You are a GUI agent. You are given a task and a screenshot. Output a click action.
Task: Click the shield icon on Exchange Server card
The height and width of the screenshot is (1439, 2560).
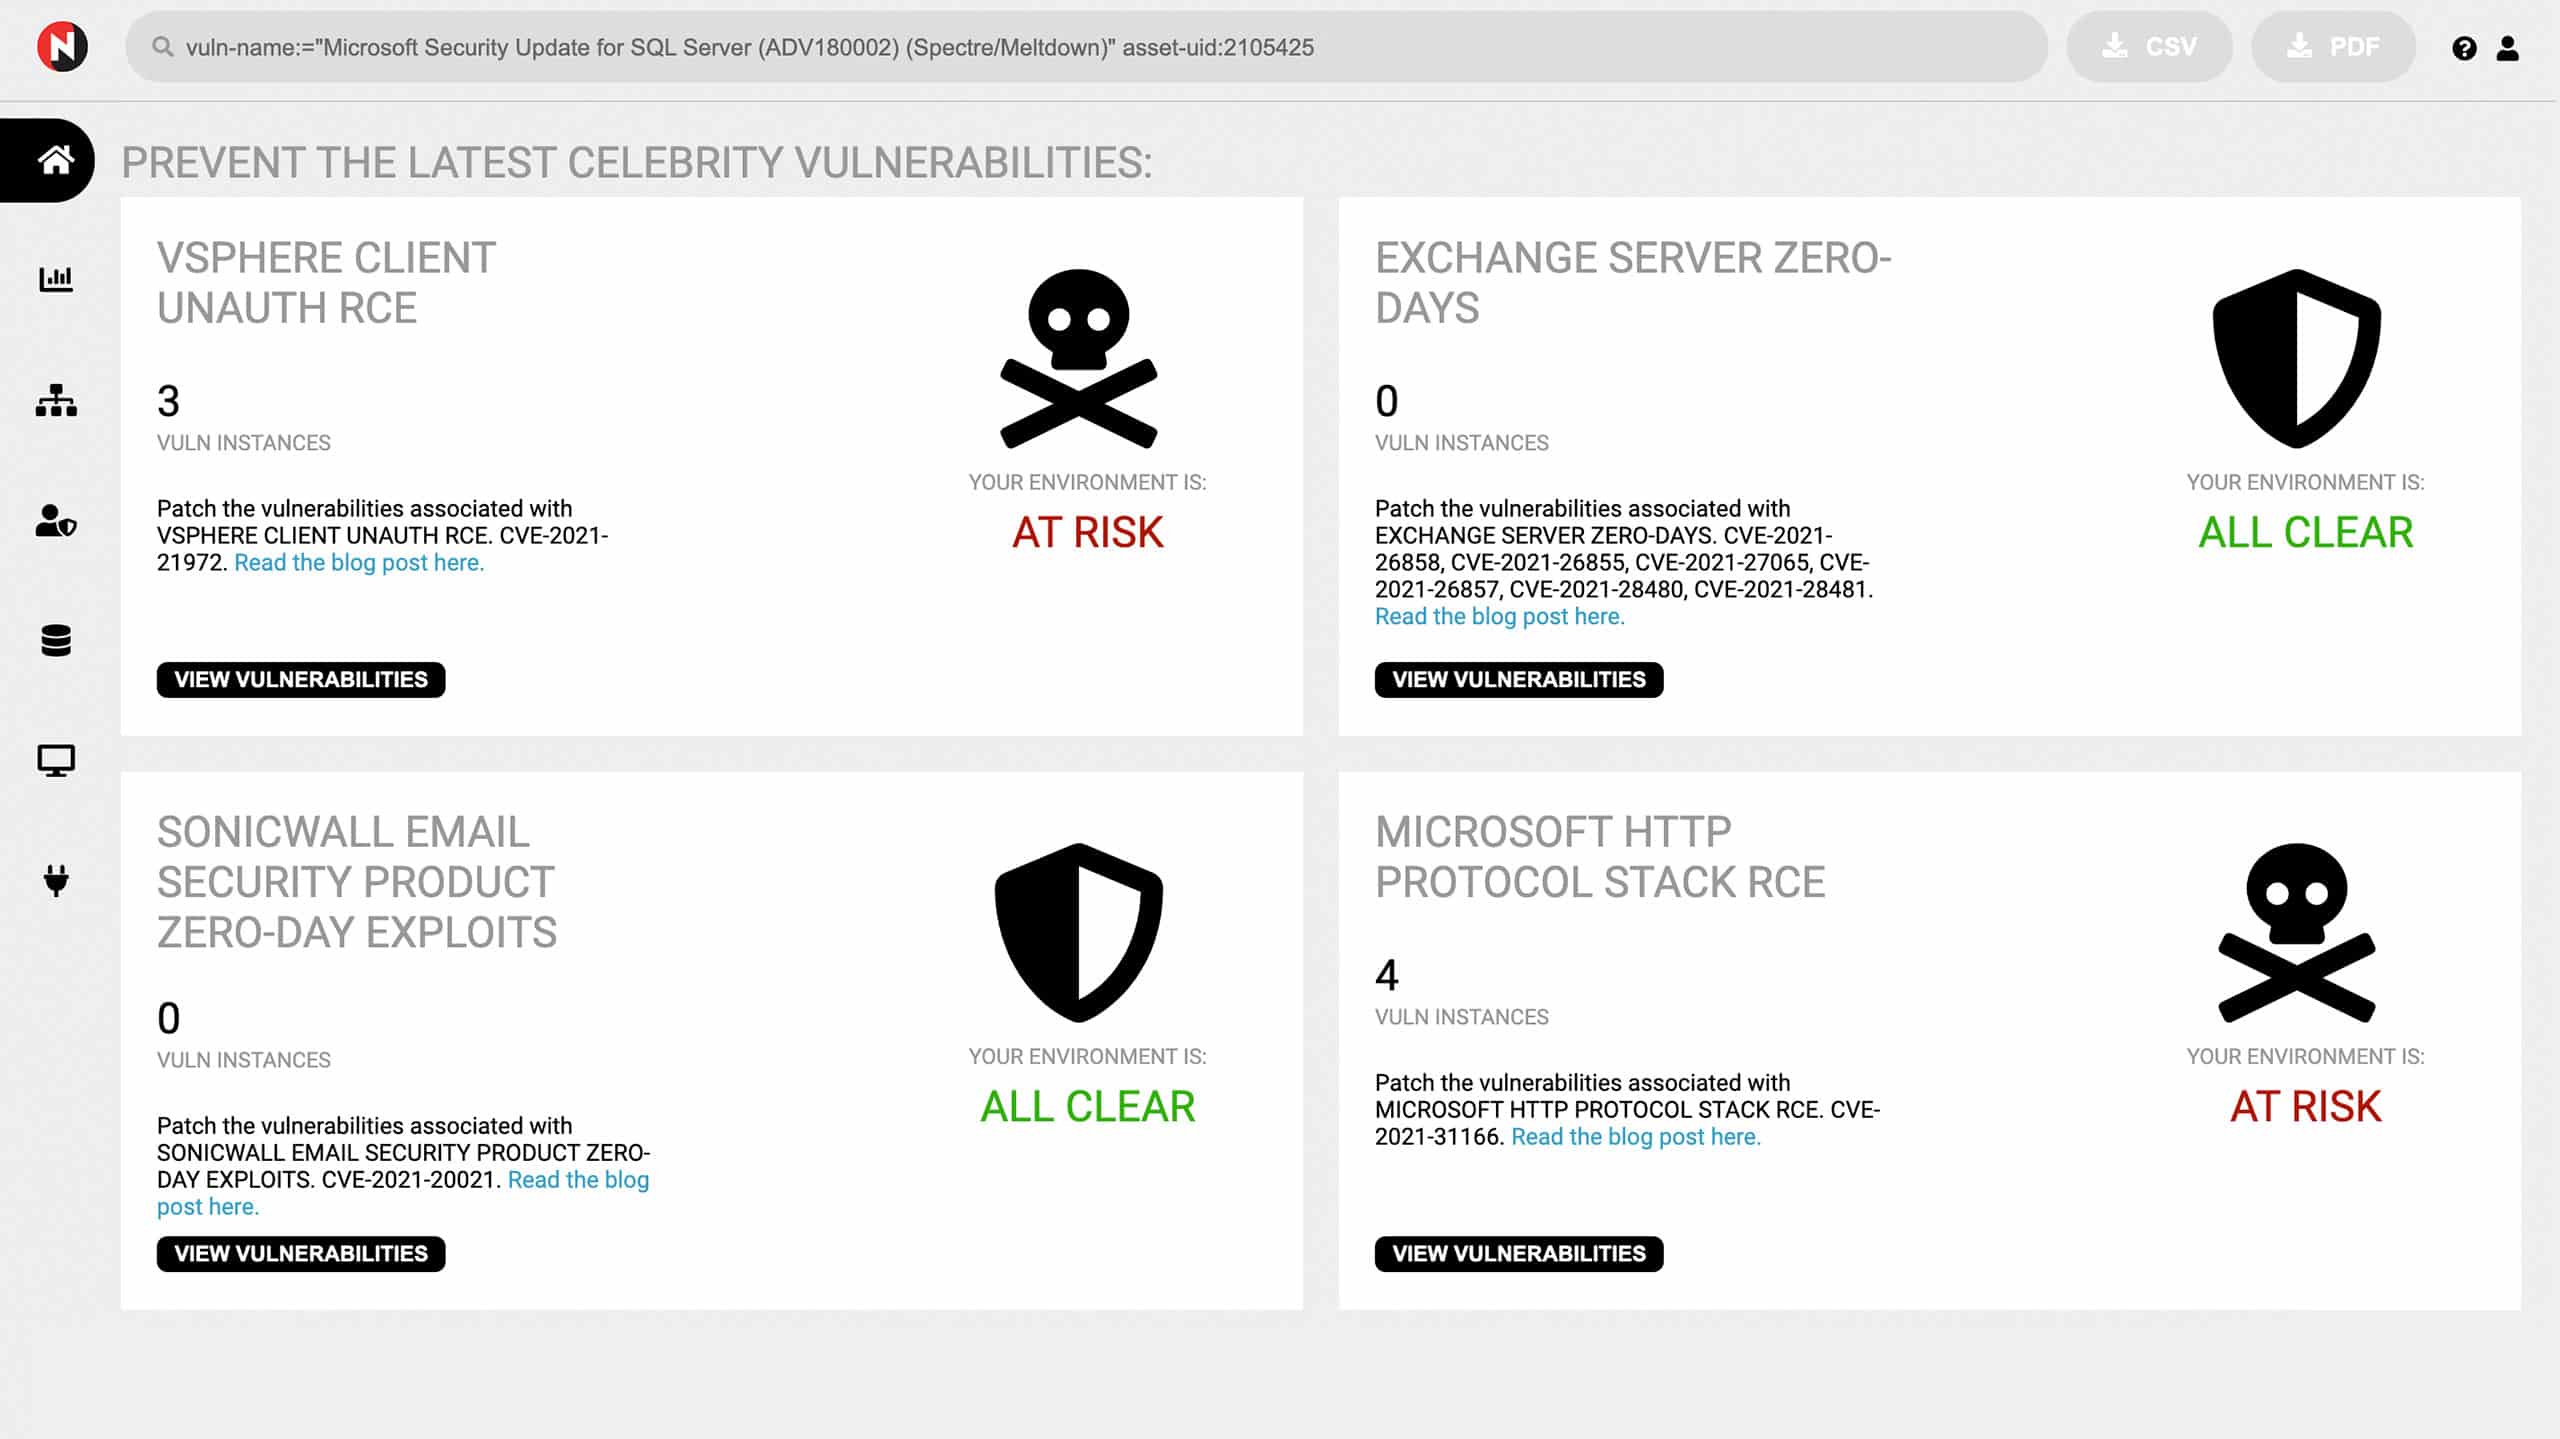coord(2297,358)
